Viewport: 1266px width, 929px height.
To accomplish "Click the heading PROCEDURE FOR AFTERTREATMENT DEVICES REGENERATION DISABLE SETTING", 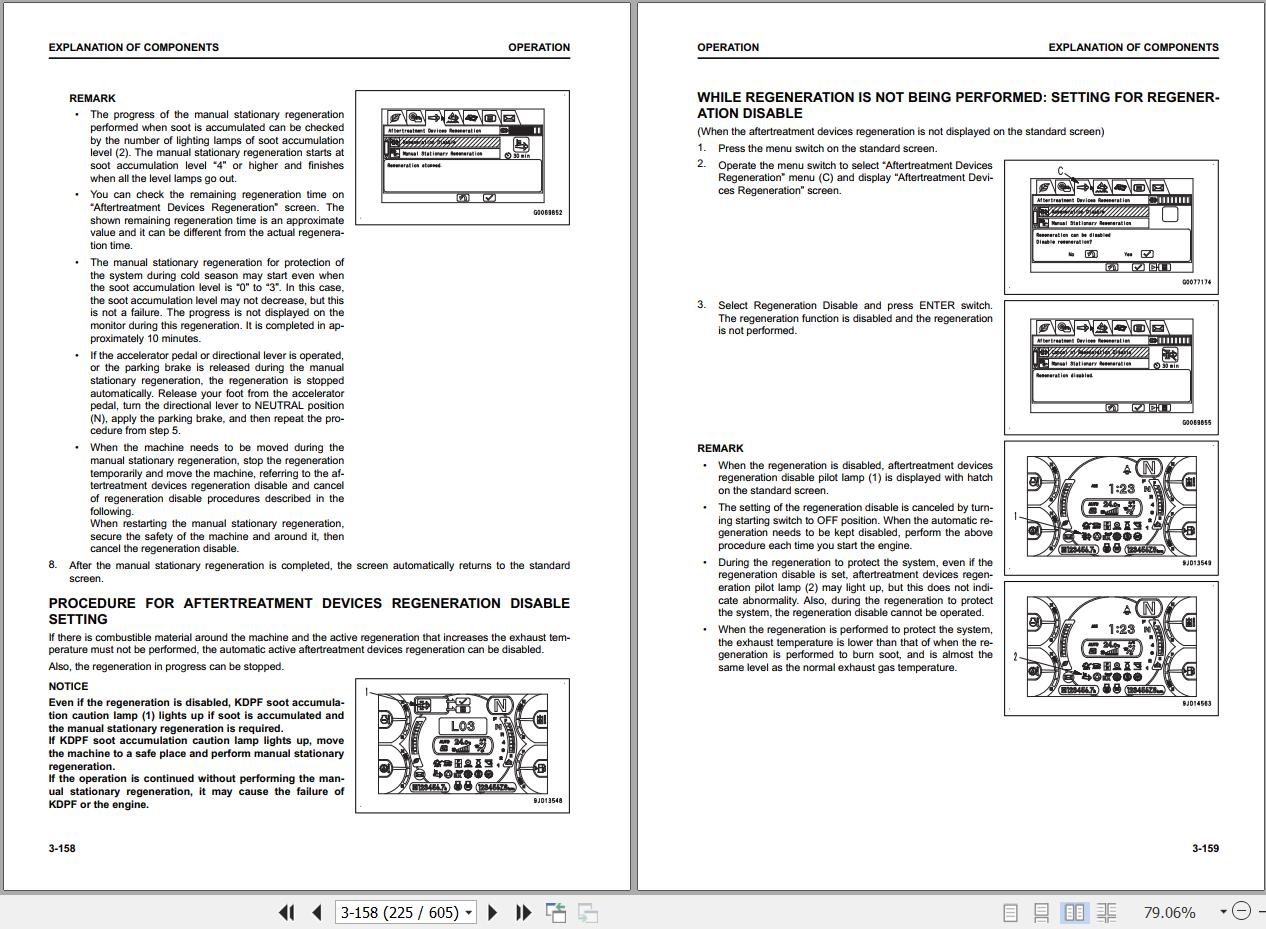I will (309, 611).
